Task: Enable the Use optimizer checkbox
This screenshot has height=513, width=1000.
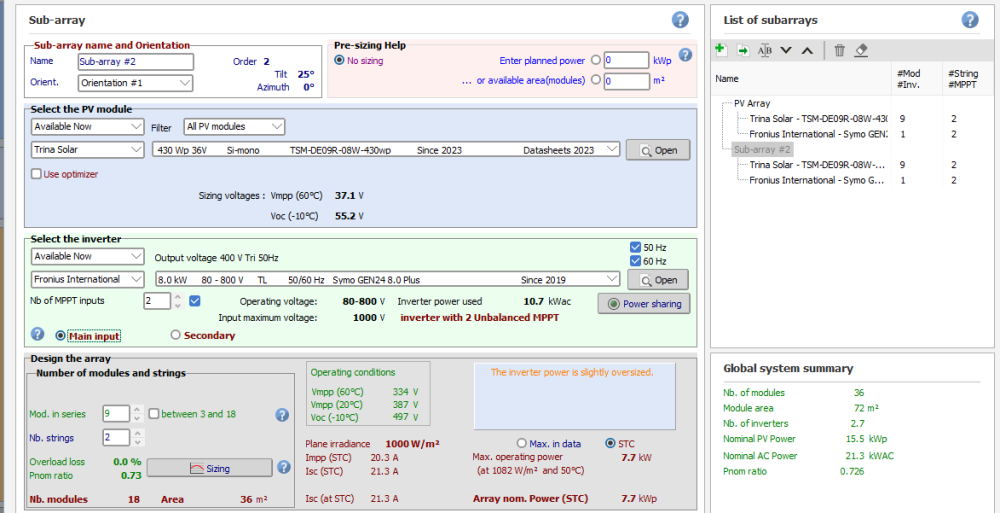Action: [37, 174]
